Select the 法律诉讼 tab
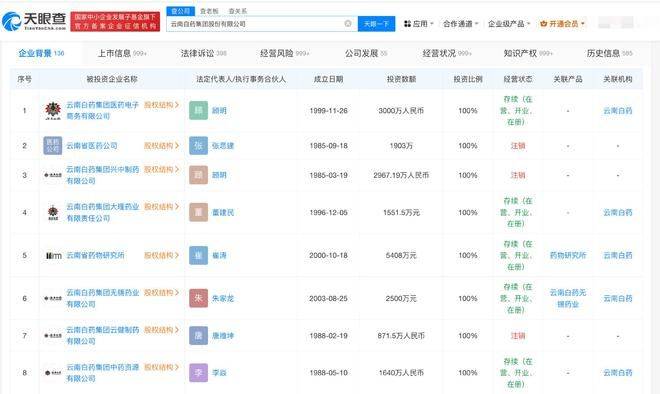Image resolution: width=660 pixels, height=394 pixels. coord(204,53)
